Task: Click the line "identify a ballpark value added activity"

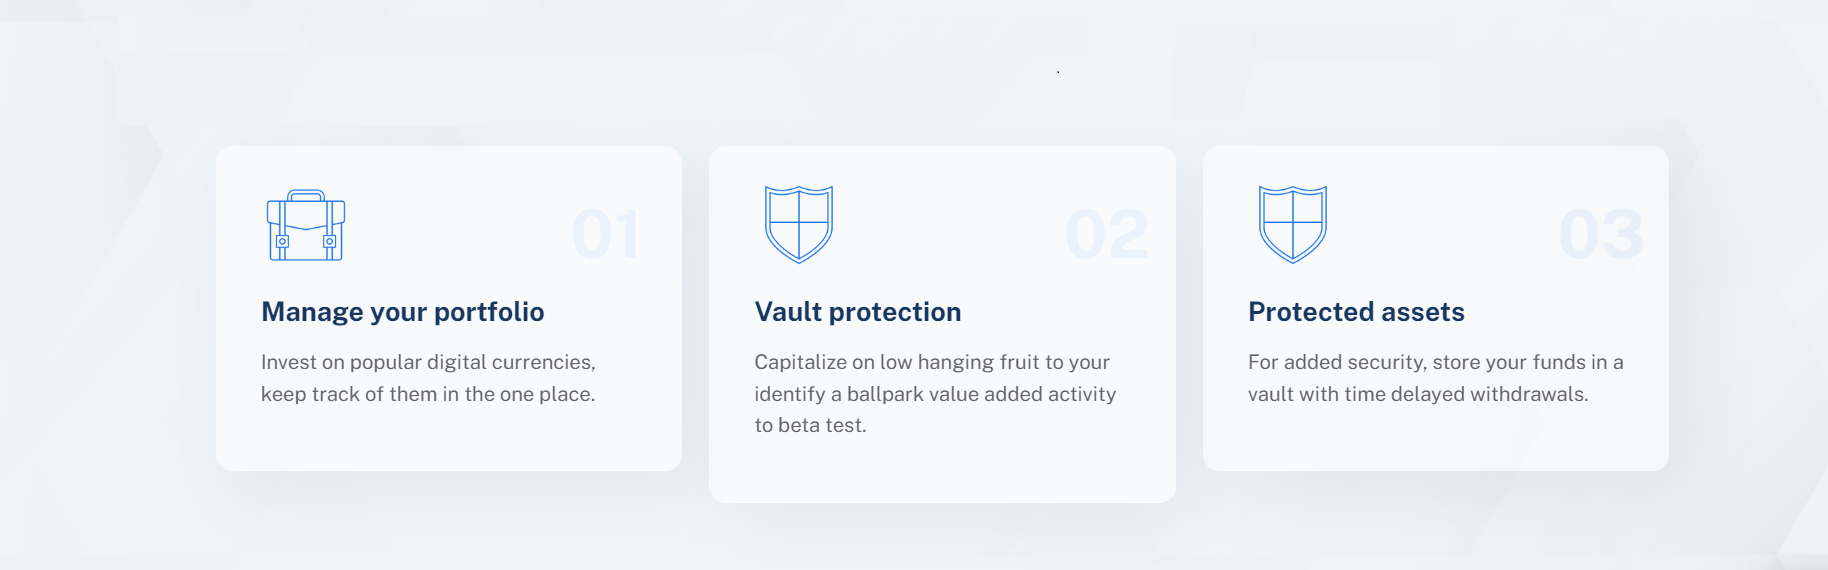Action: click(934, 394)
